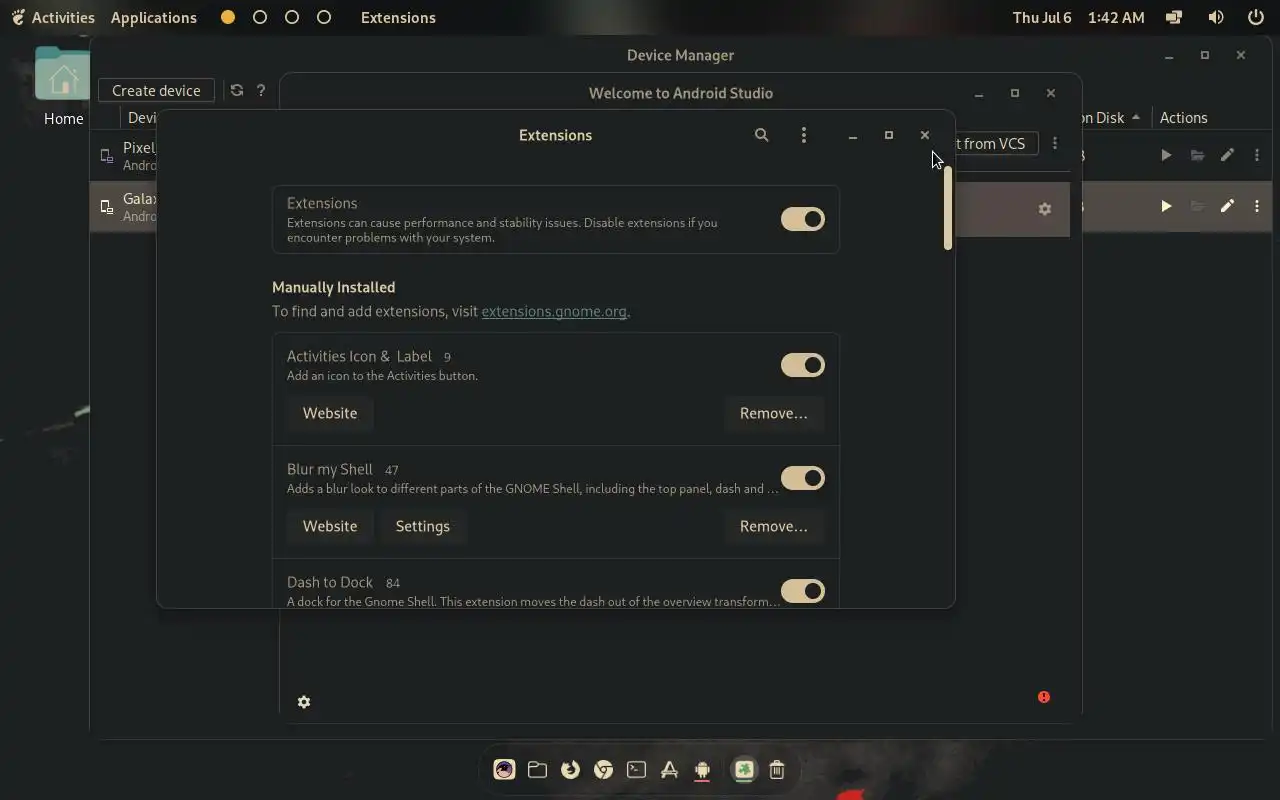
Task: Select the Galaxy device row in Device Manager
Action: click(124, 206)
